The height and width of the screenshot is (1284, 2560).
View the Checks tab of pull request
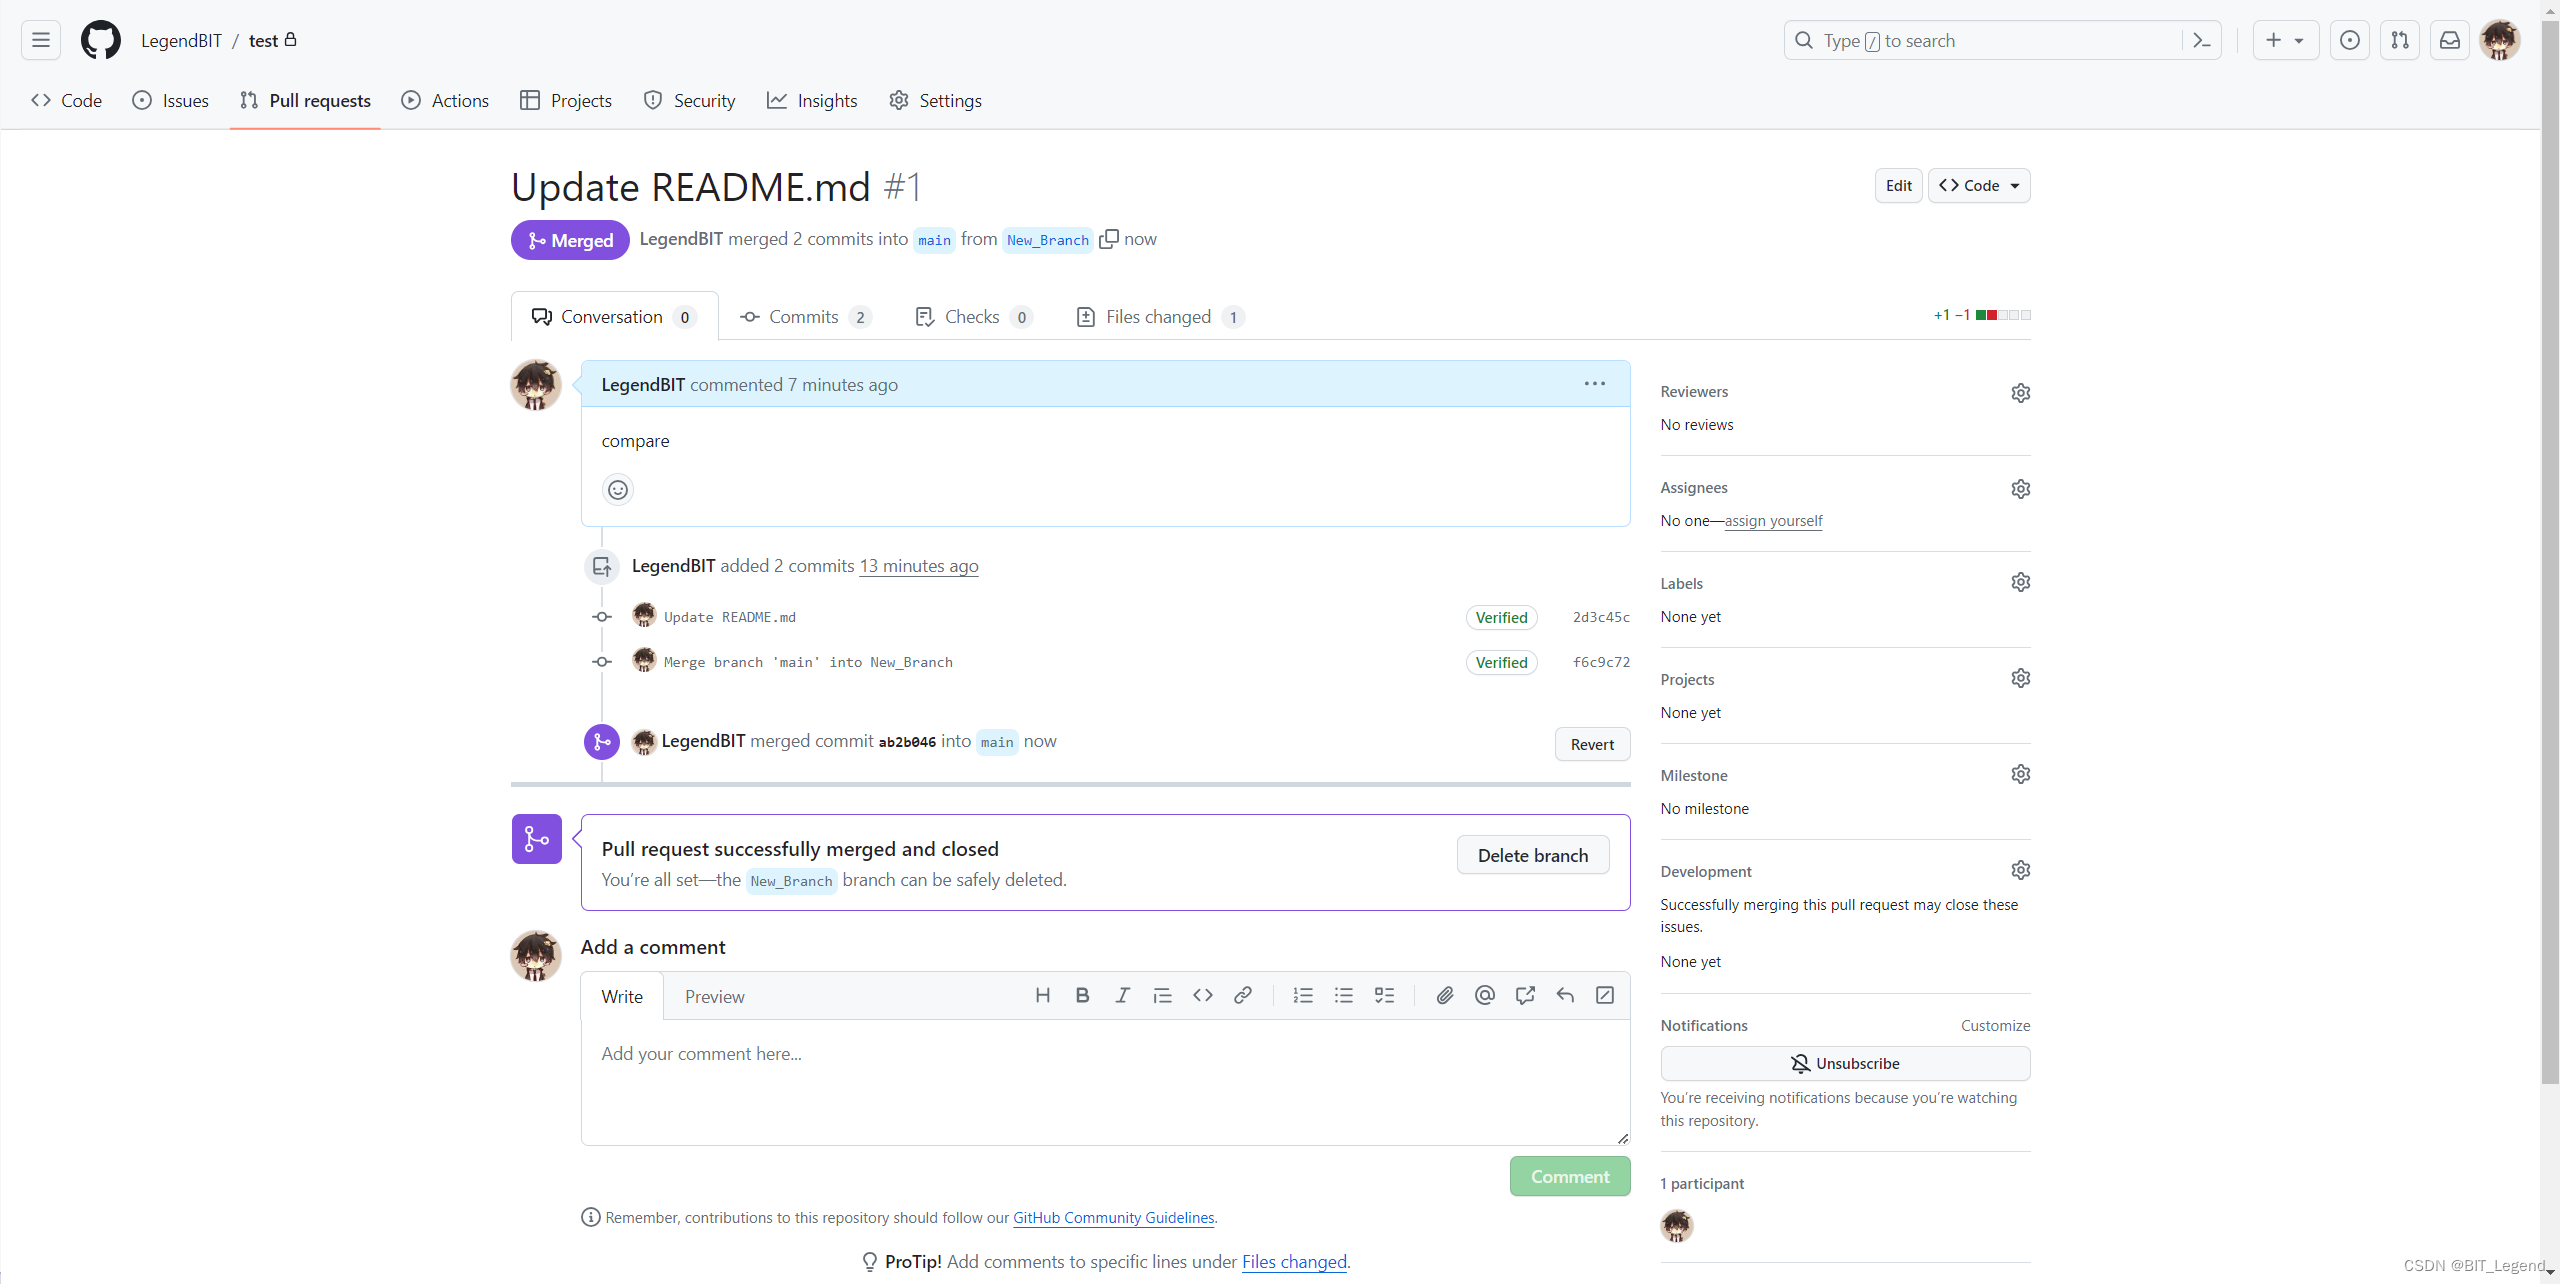pos(973,317)
